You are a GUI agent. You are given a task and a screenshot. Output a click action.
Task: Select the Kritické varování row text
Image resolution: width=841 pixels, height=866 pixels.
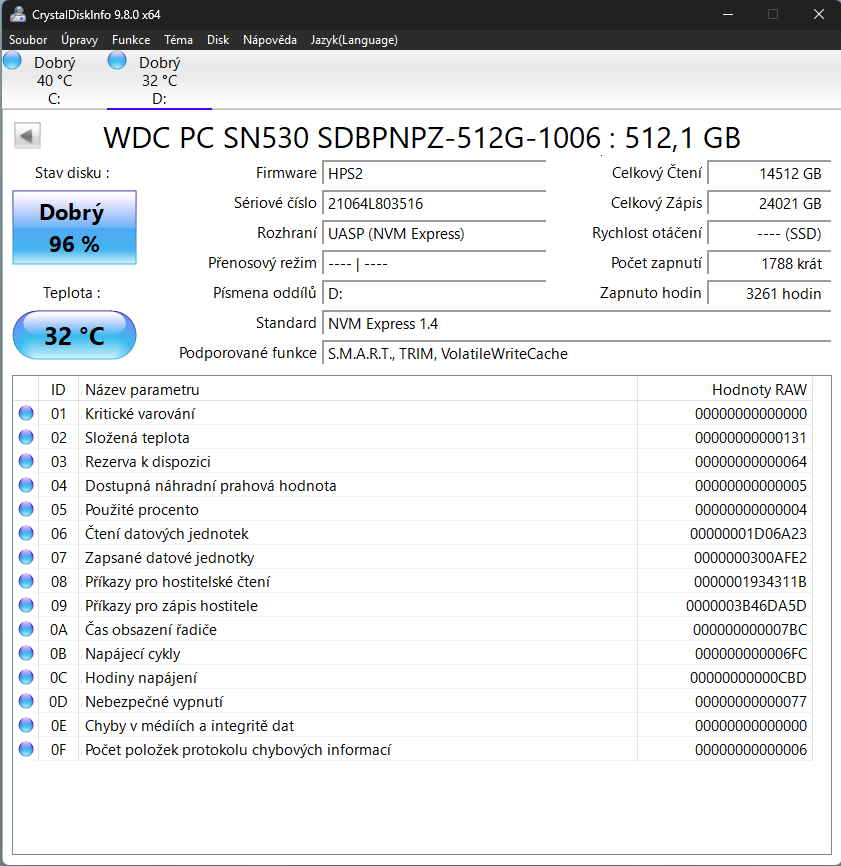tap(140, 414)
